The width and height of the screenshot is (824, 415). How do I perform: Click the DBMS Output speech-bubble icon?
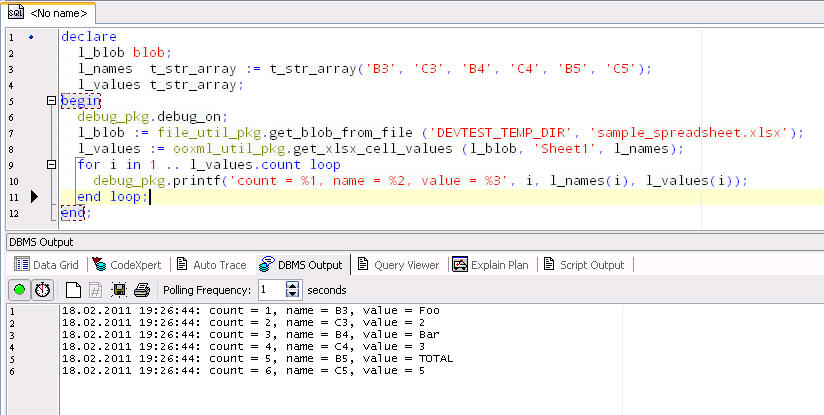(267, 264)
